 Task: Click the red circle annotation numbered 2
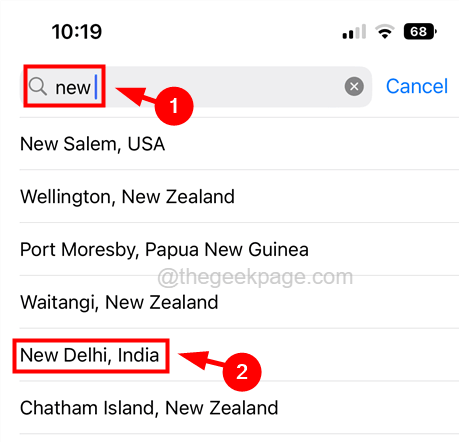click(242, 372)
